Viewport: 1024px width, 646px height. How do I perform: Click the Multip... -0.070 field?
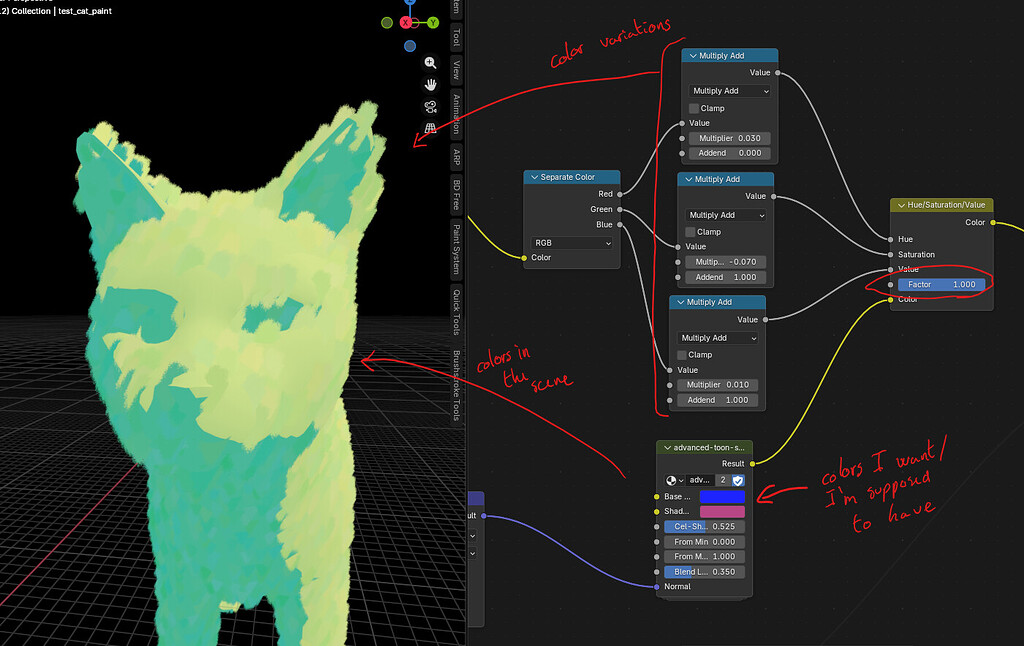(726, 262)
